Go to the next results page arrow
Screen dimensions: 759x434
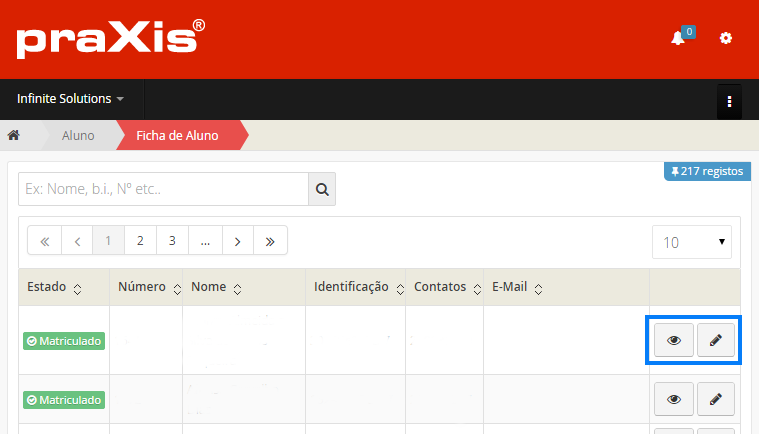click(x=237, y=240)
